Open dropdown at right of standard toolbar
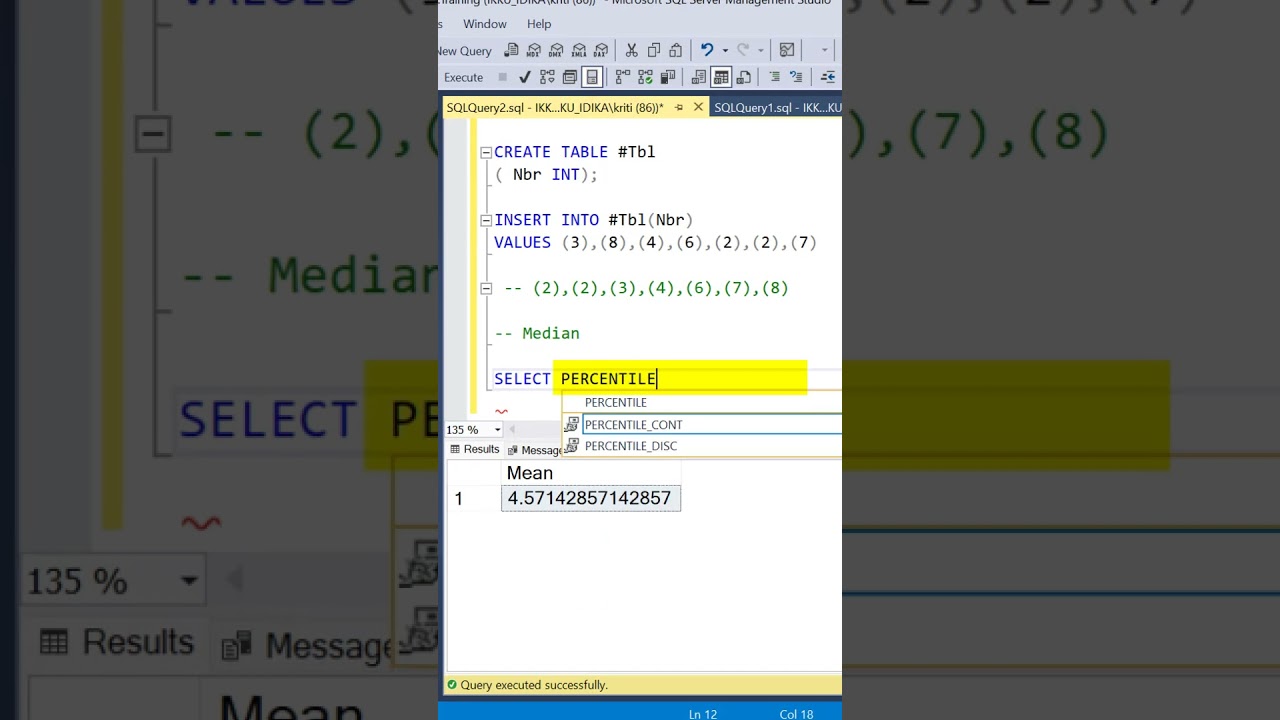 pos(824,50)
